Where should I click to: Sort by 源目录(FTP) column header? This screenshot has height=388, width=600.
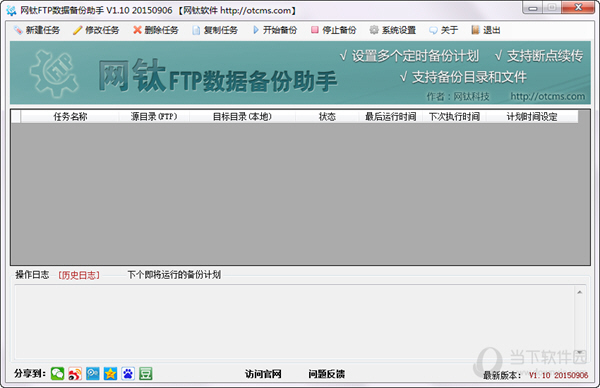(x=154, y=117)
